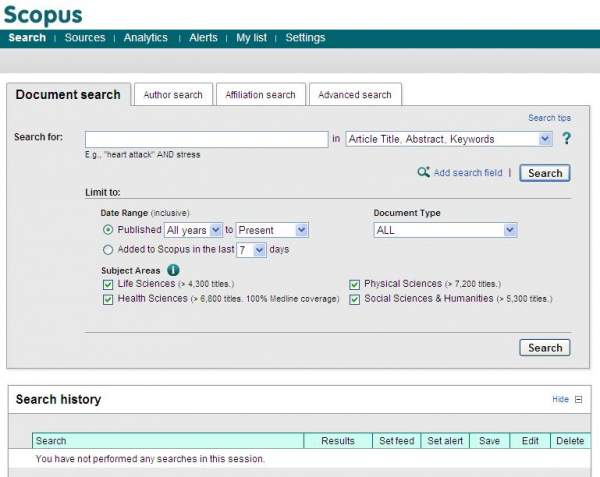Click the lower Search button below subject areas
The height and width of the screenshot is (477, 600).
point(545,348)
